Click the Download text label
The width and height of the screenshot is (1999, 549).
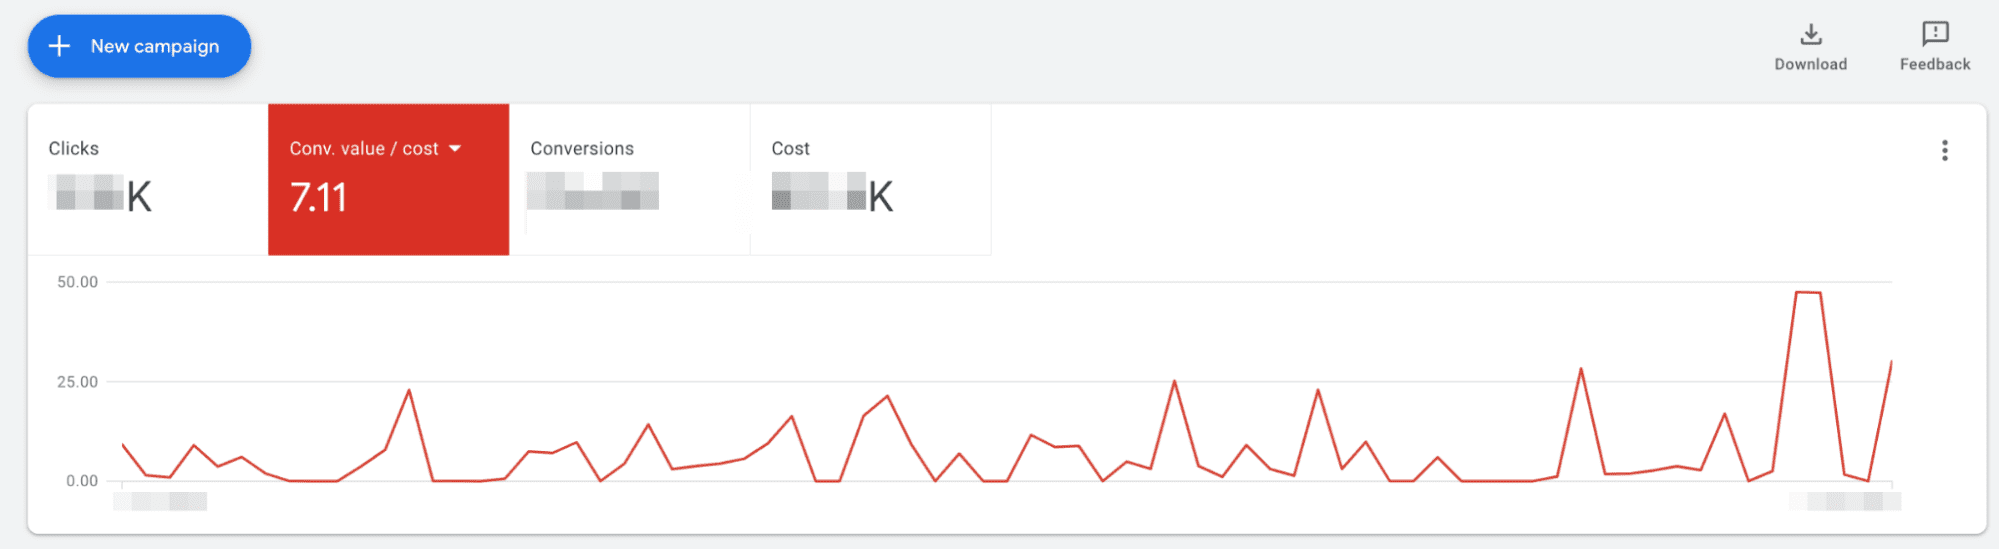pyautogui.click(x=1811, y=64)
